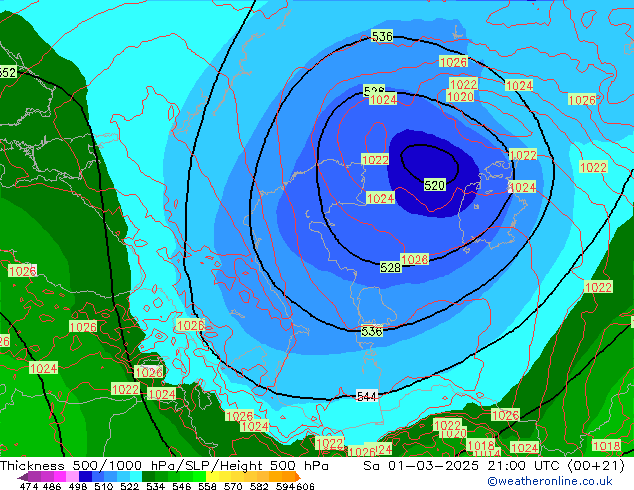Click the legend value 558
Image resolution: width=634 pixels, height=490 pixels.
pyautogui.click(x=207, y=486)
